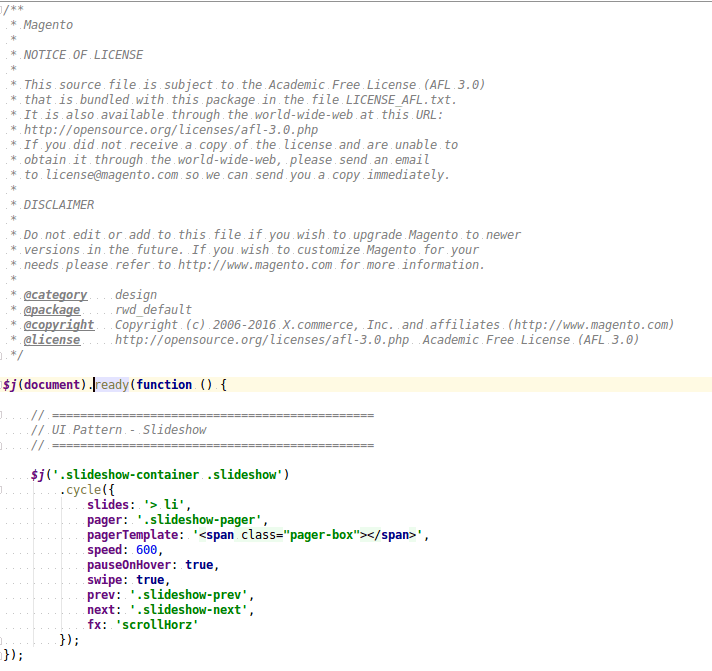Click the '> li' string value
Image resolution: width=712 pixels, height=671 pixels.
click(164, 505)
